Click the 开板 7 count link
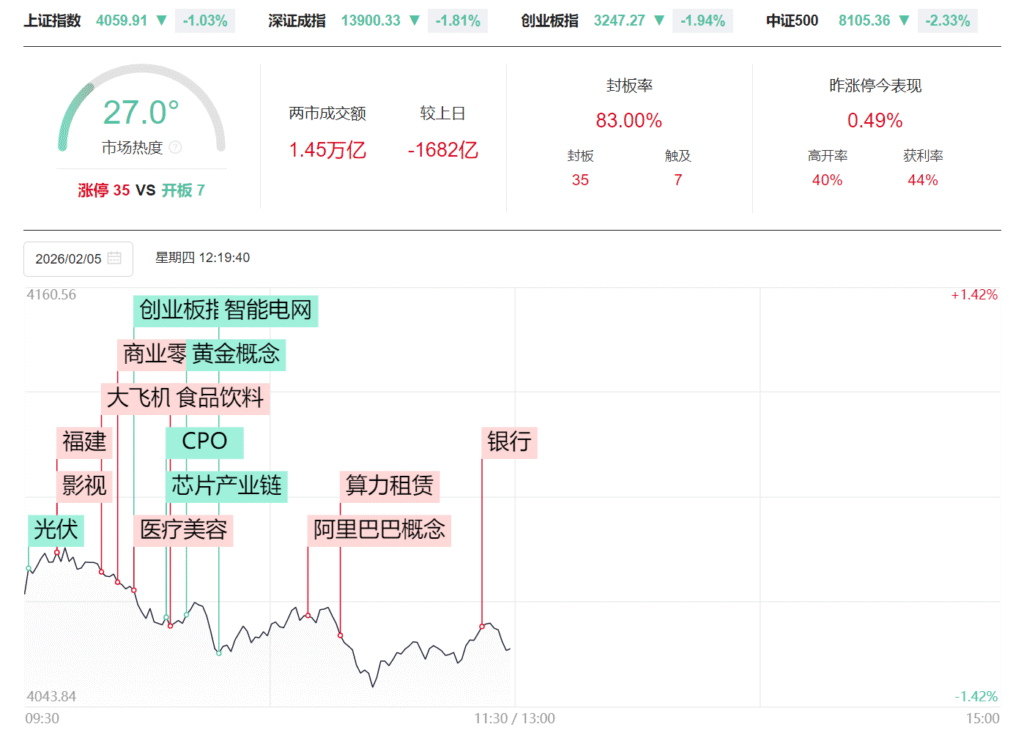 (x=183, y=190)
